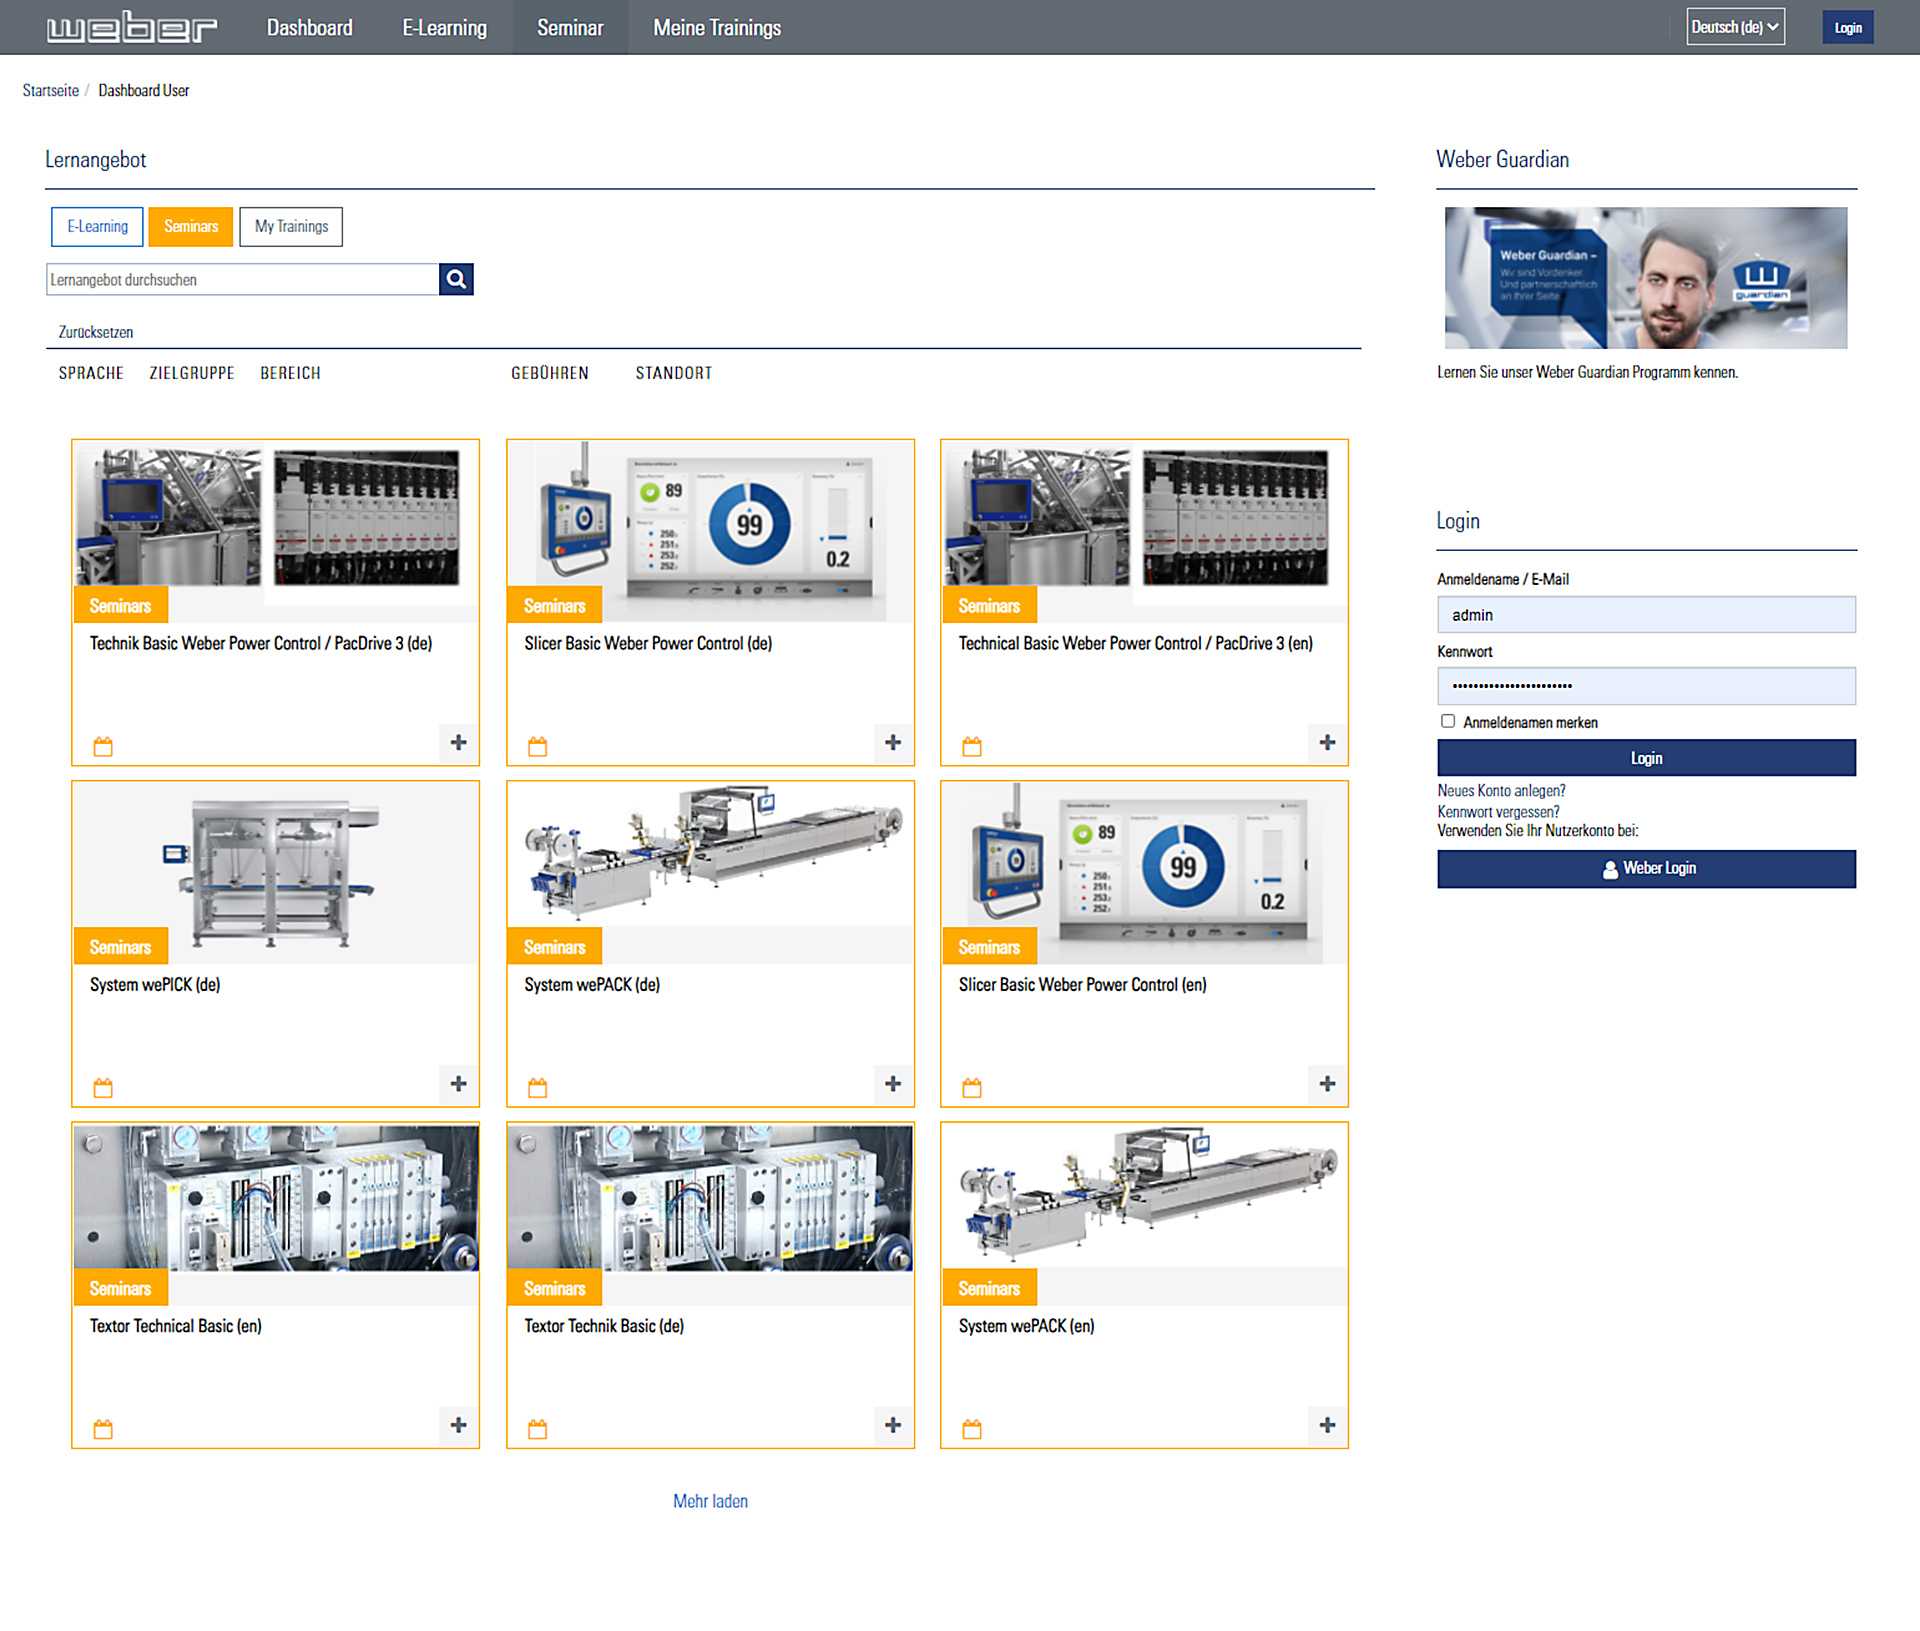Click the Neues Konto anlegen? link
1920x1631 pixels.
(1501, 791)
